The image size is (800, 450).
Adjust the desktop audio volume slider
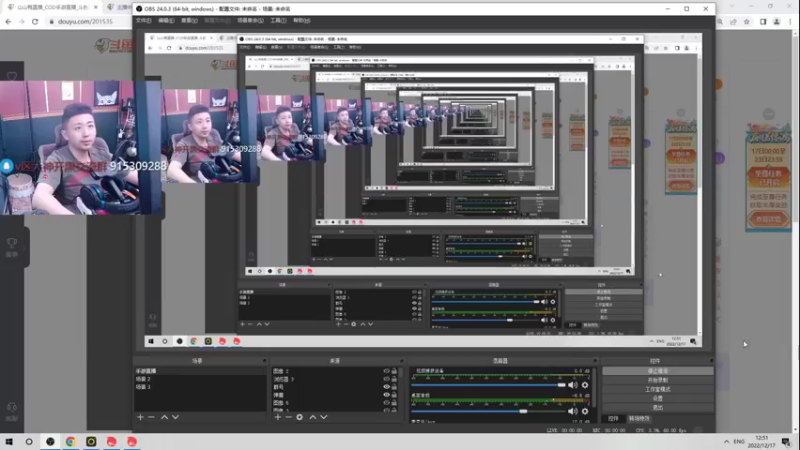click(x=489, y=411)
